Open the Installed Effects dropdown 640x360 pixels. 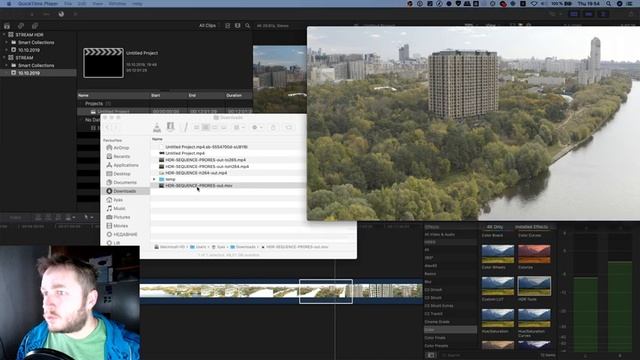(534, 227)
